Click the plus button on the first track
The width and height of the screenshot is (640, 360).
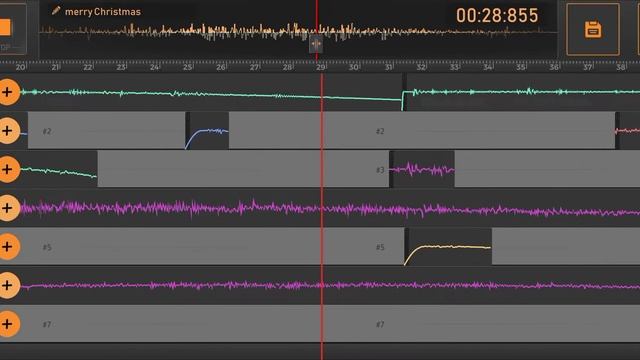point(8,92)
